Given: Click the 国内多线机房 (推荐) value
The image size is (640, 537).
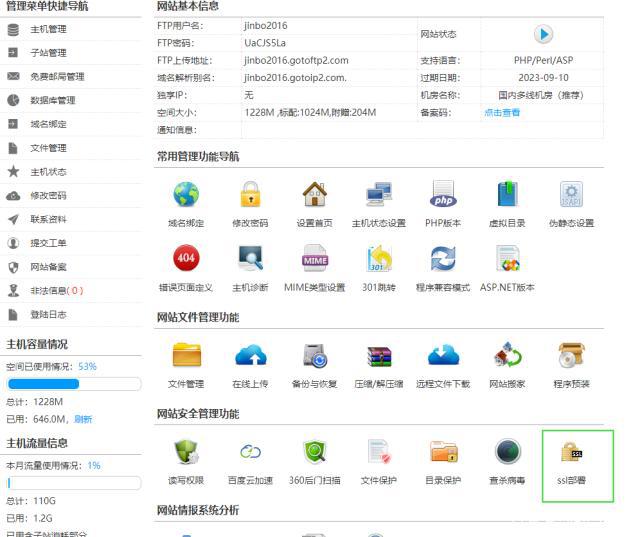Looking at the screenshot, I should 541,95.
